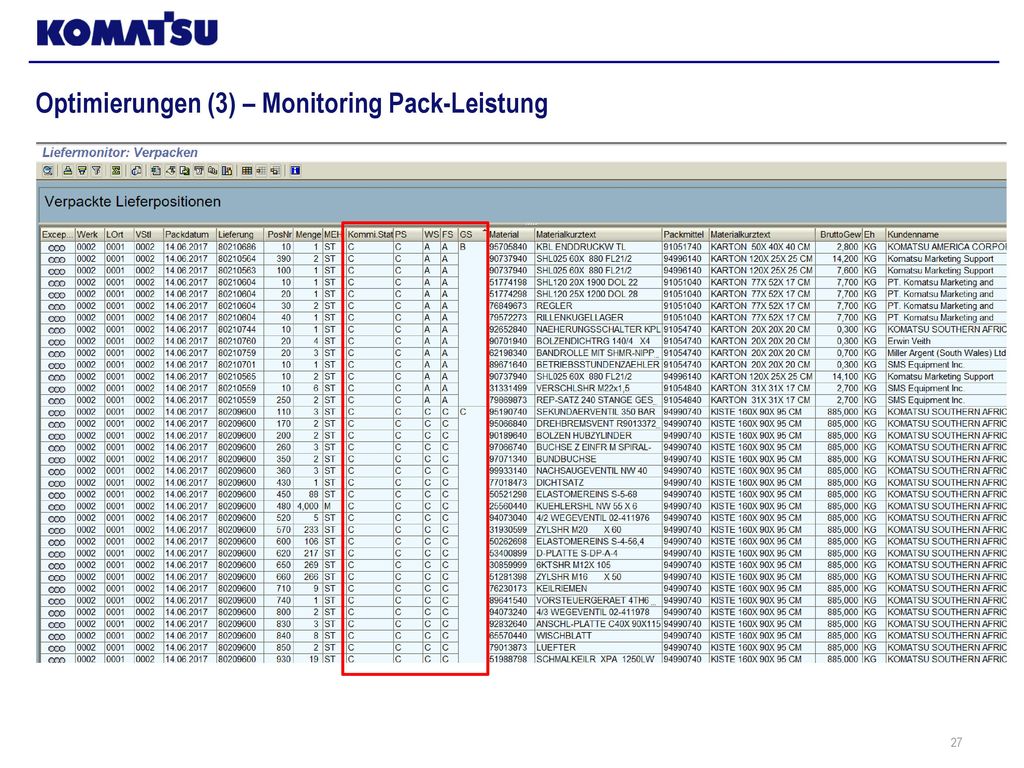Sort descending with the toolbar icon

pos(82,171)
